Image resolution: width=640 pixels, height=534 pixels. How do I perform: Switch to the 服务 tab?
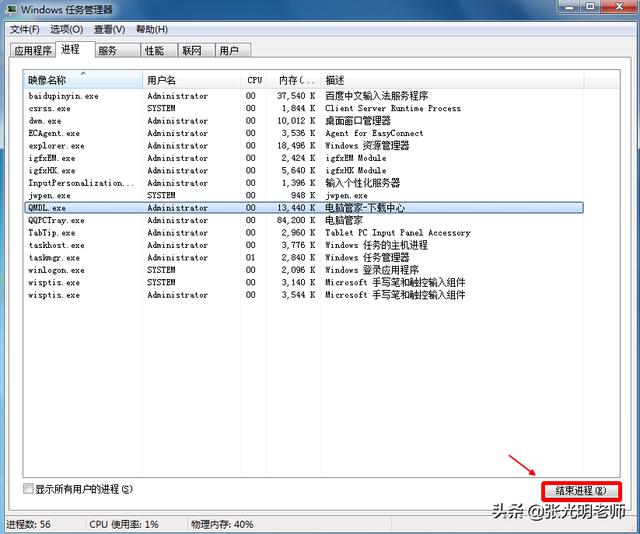(107, 50)
